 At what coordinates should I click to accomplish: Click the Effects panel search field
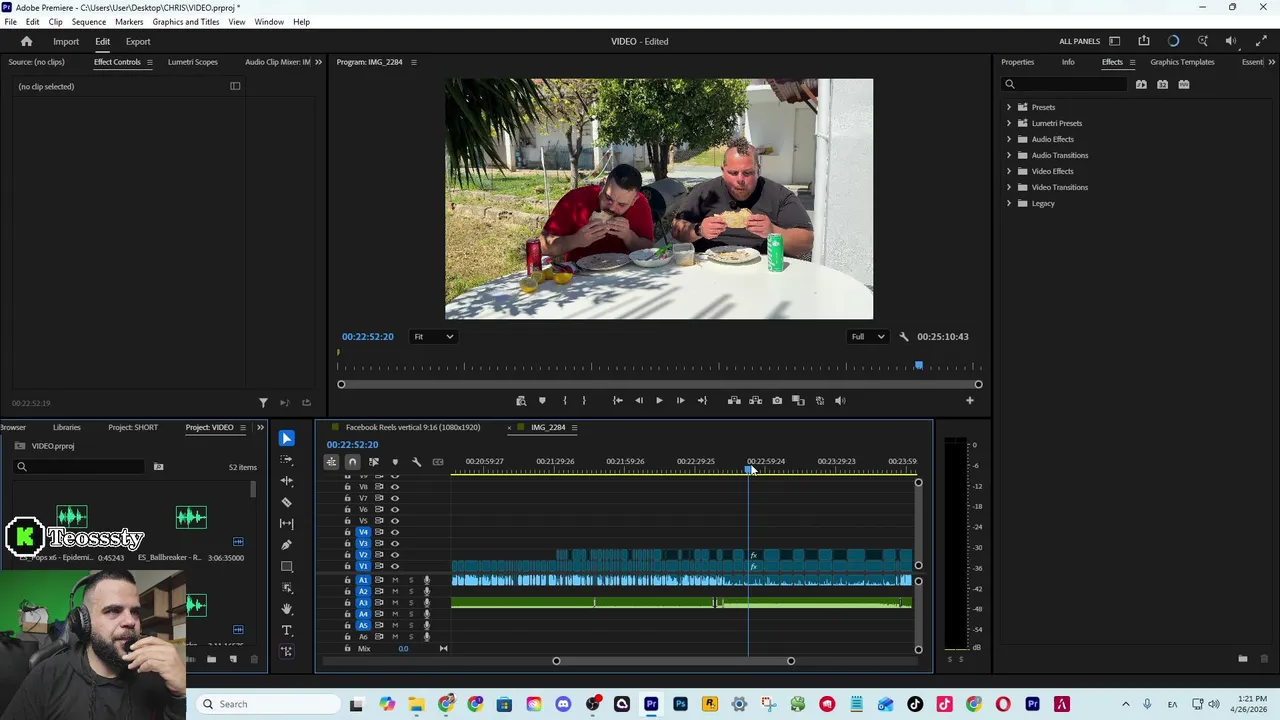1065,84
